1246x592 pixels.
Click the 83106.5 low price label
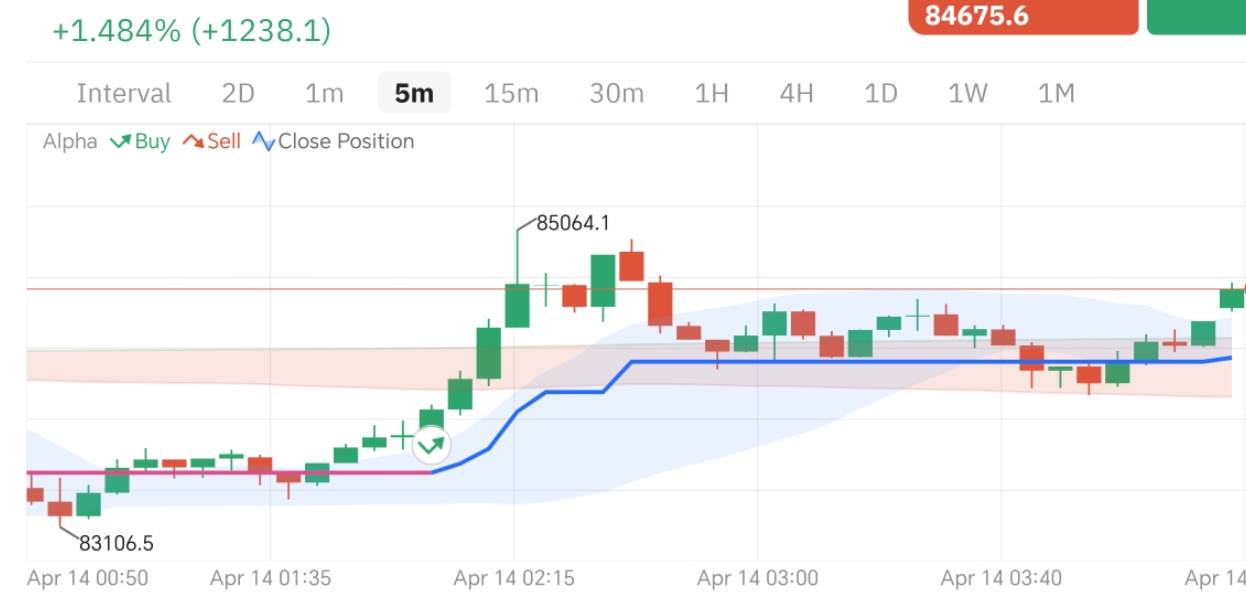pos(116,544)
